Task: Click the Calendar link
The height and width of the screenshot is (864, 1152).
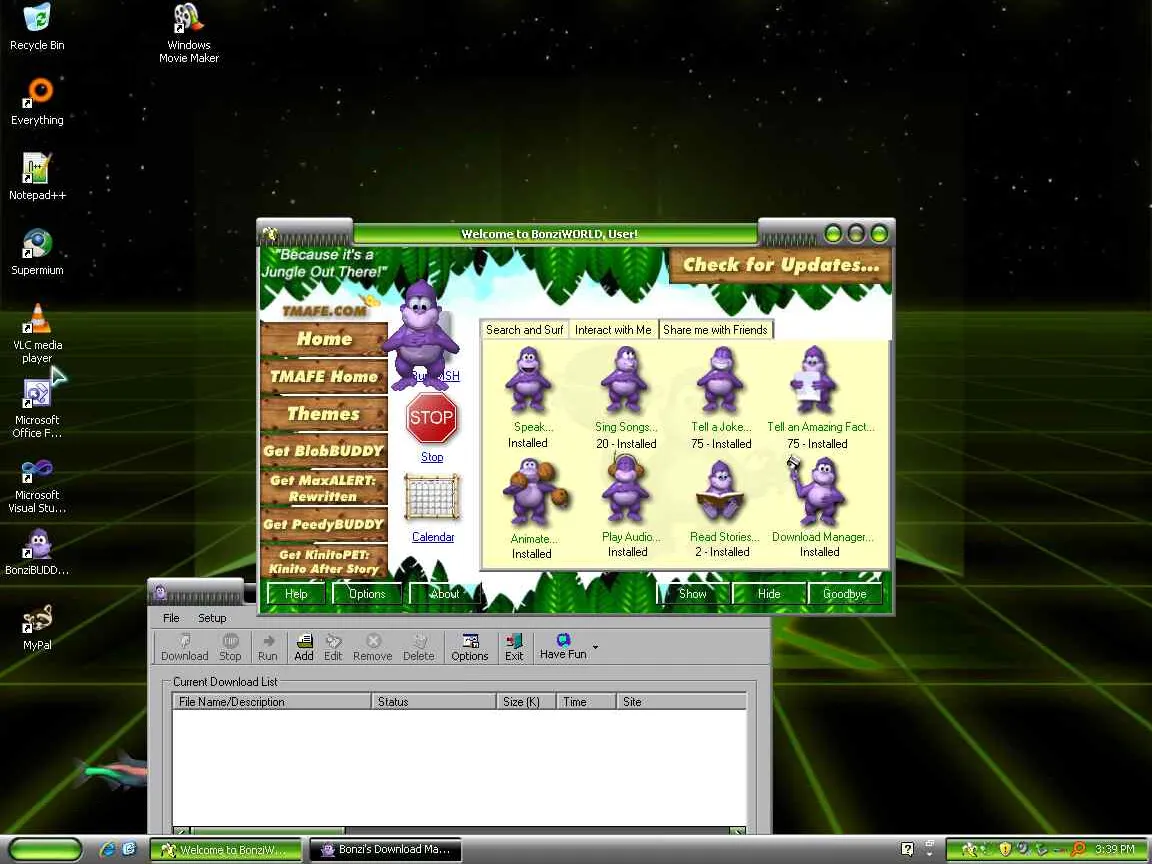Action: (433, 537)
